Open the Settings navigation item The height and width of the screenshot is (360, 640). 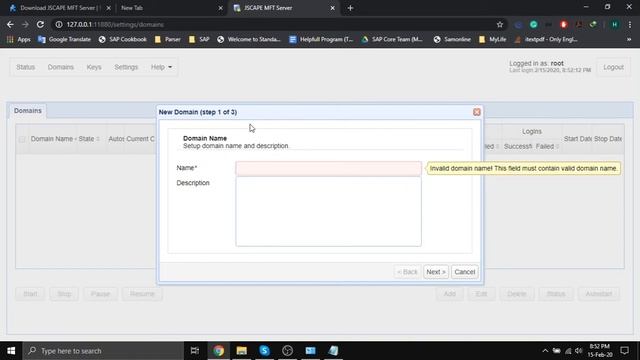click(x=126, y=67)
